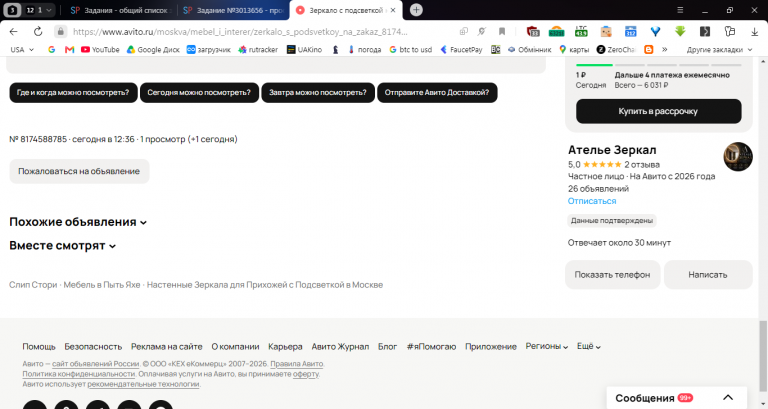Open the downloads arrow icon in the toolbar
This screenshot has width=768, height=409.
(x=754, y=31)
